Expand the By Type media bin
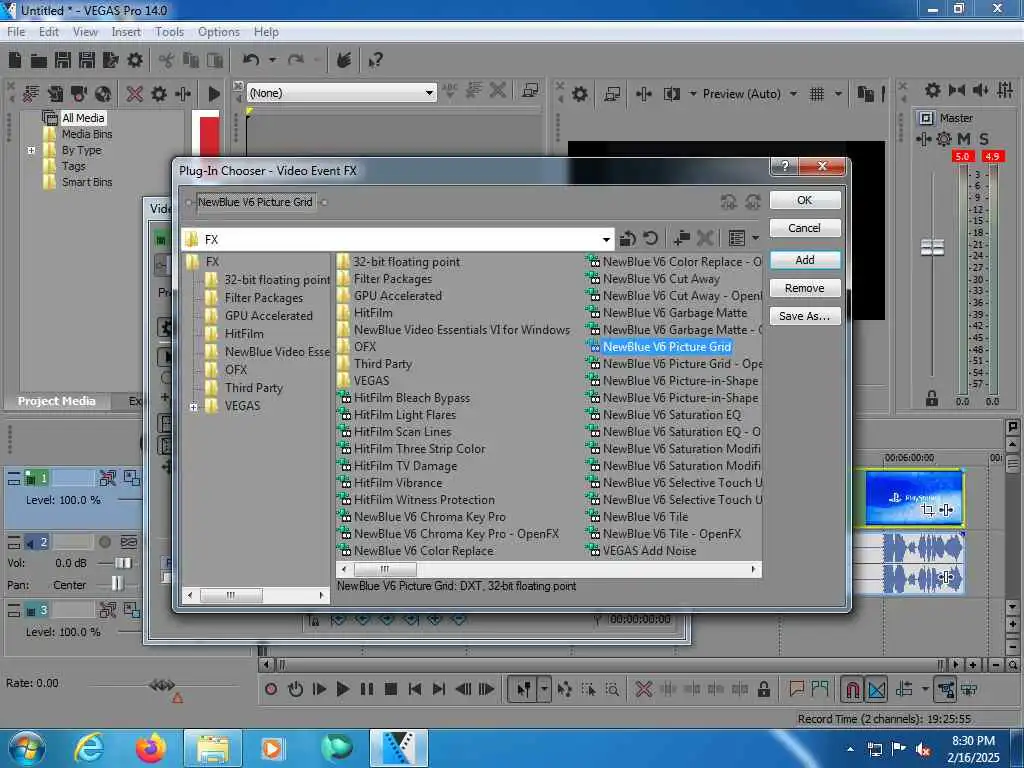Screen dimensions: 1024x768 tap(31, 150)
